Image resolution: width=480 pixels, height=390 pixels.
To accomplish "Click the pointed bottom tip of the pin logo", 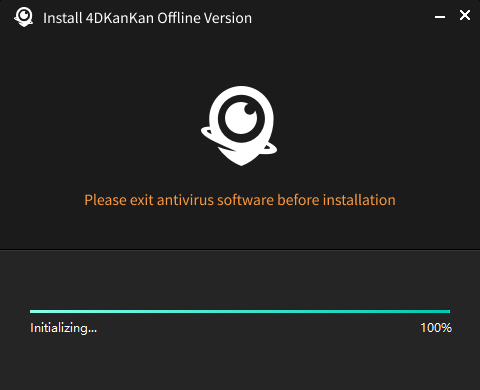I will (241, 163).
